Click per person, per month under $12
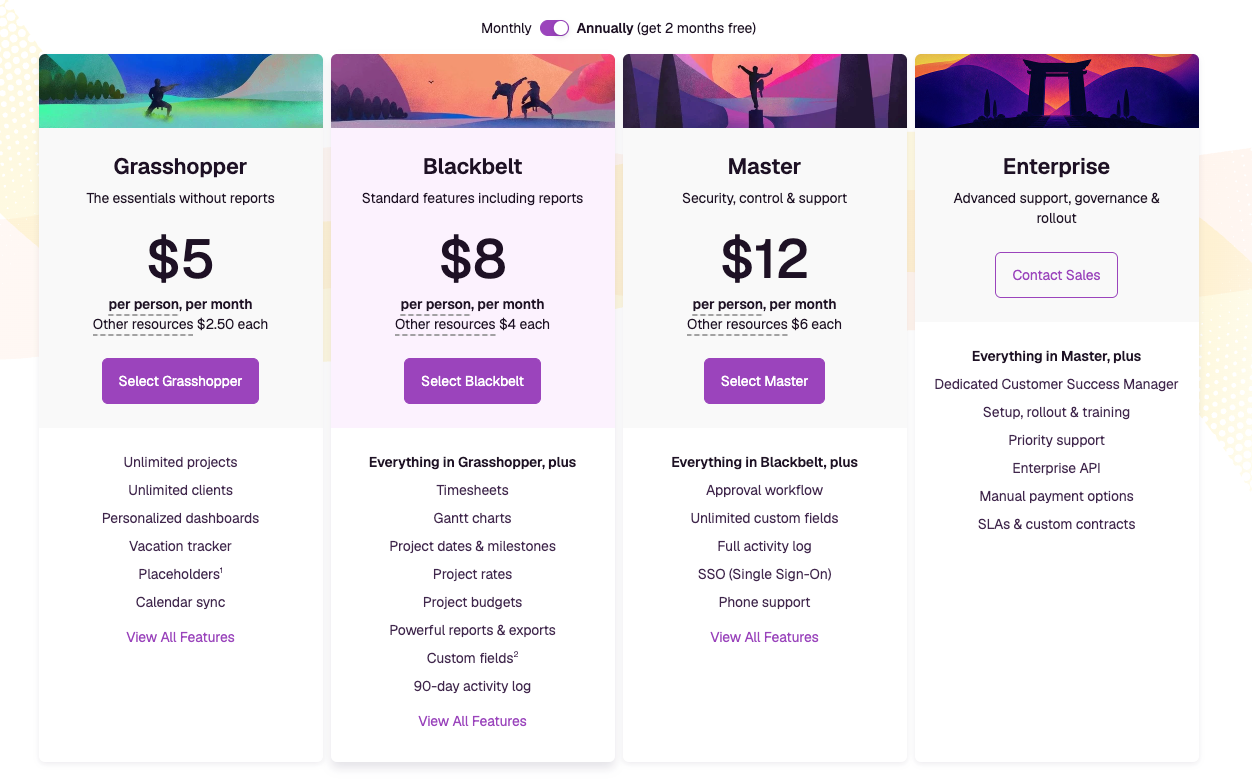This screenshot has width=1252, height=782. point(764,304)
